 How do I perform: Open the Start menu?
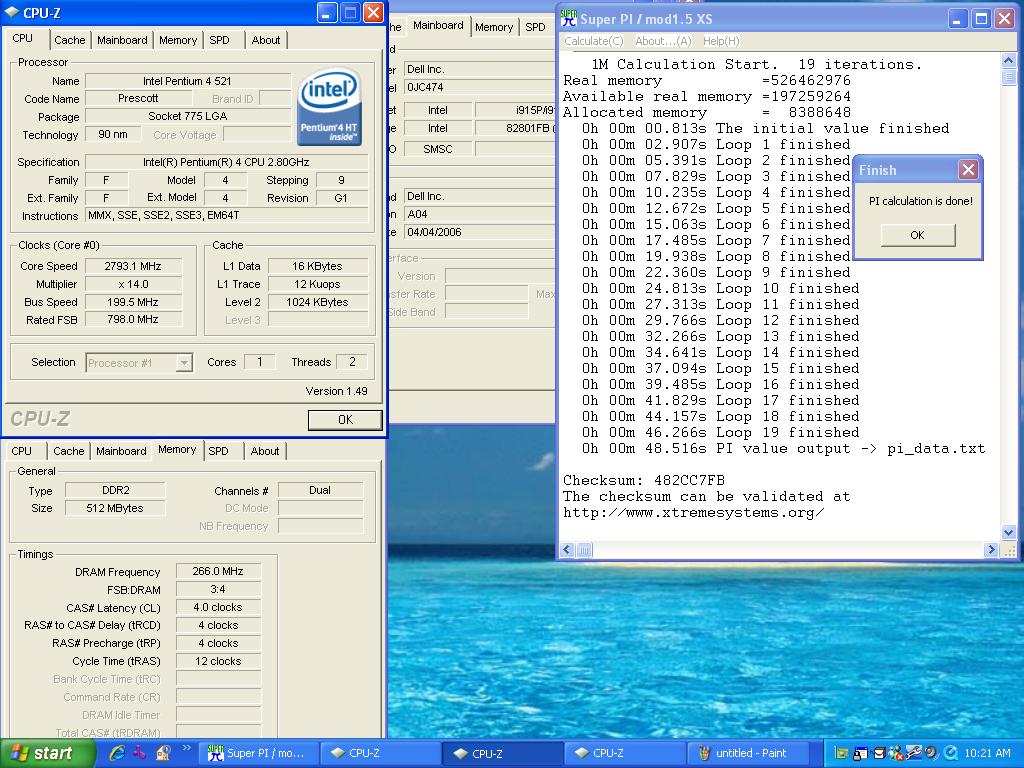coord(48,753)
